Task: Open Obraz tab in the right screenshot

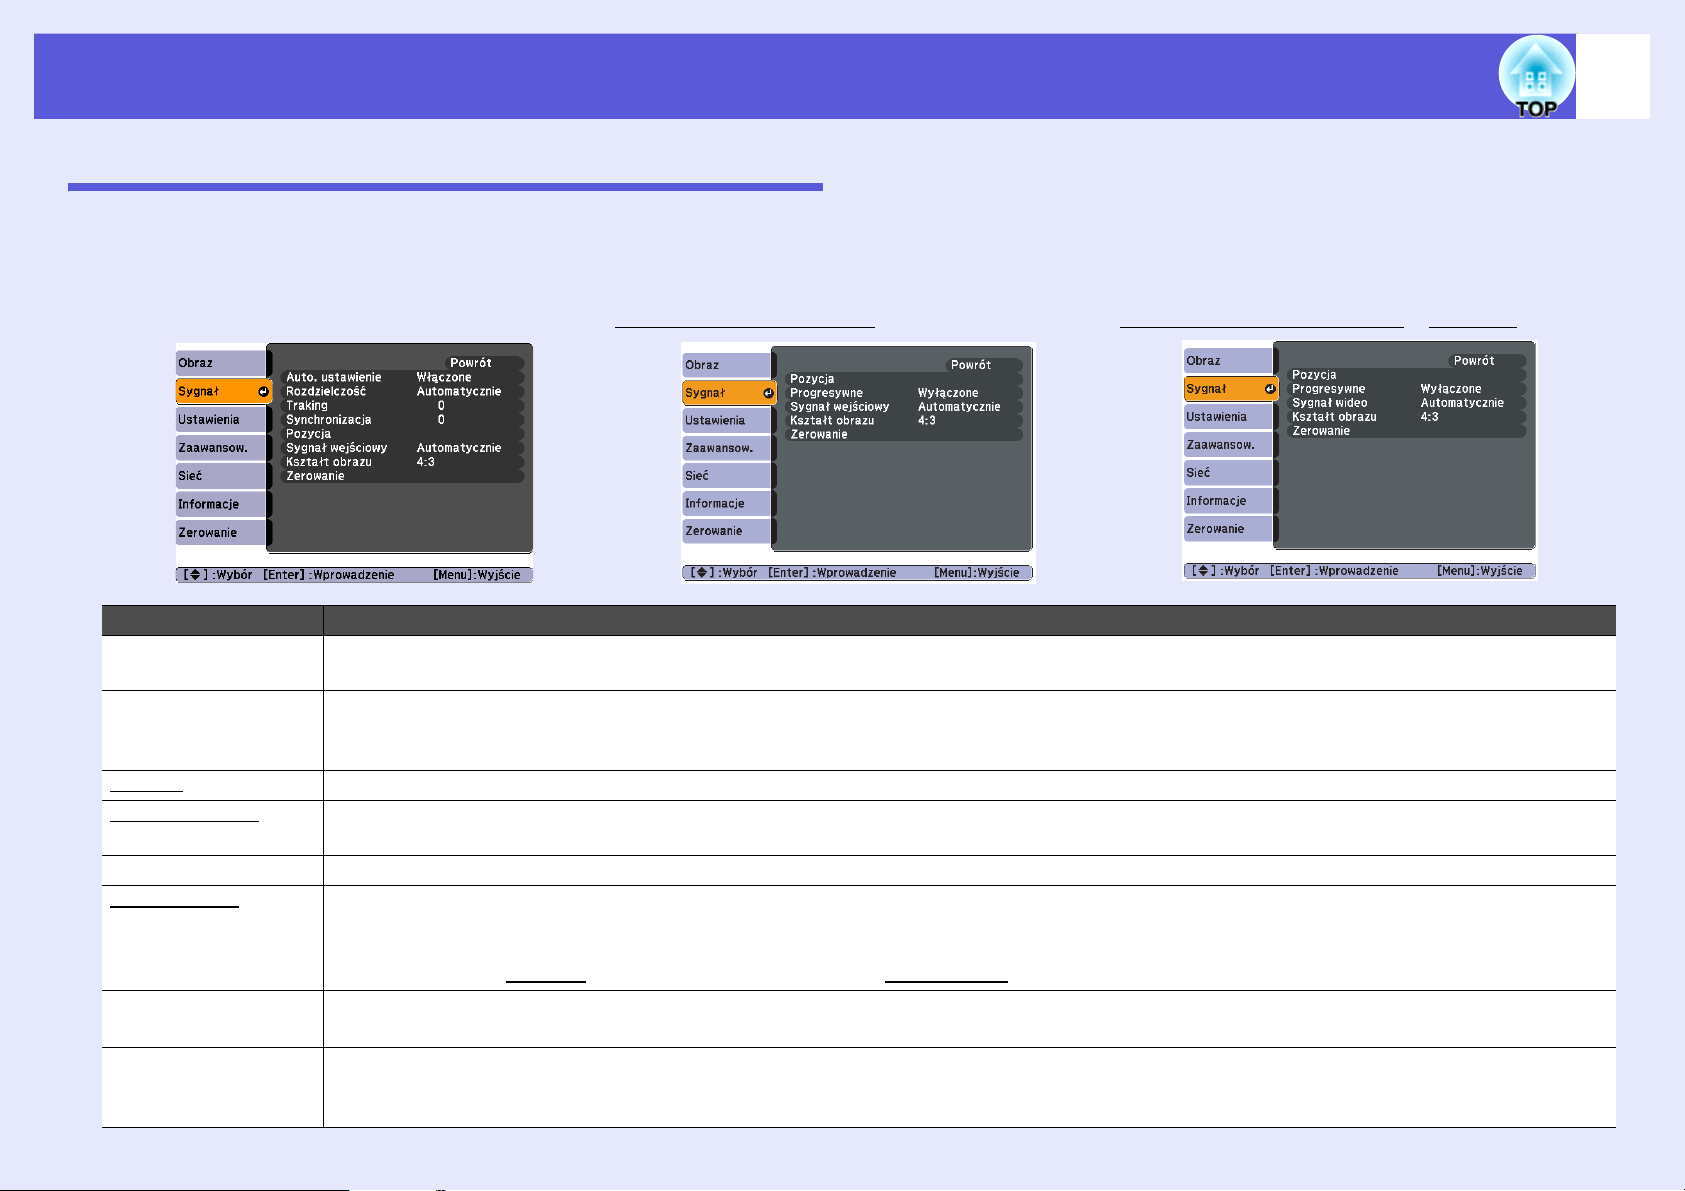Action: point(1228,361)
